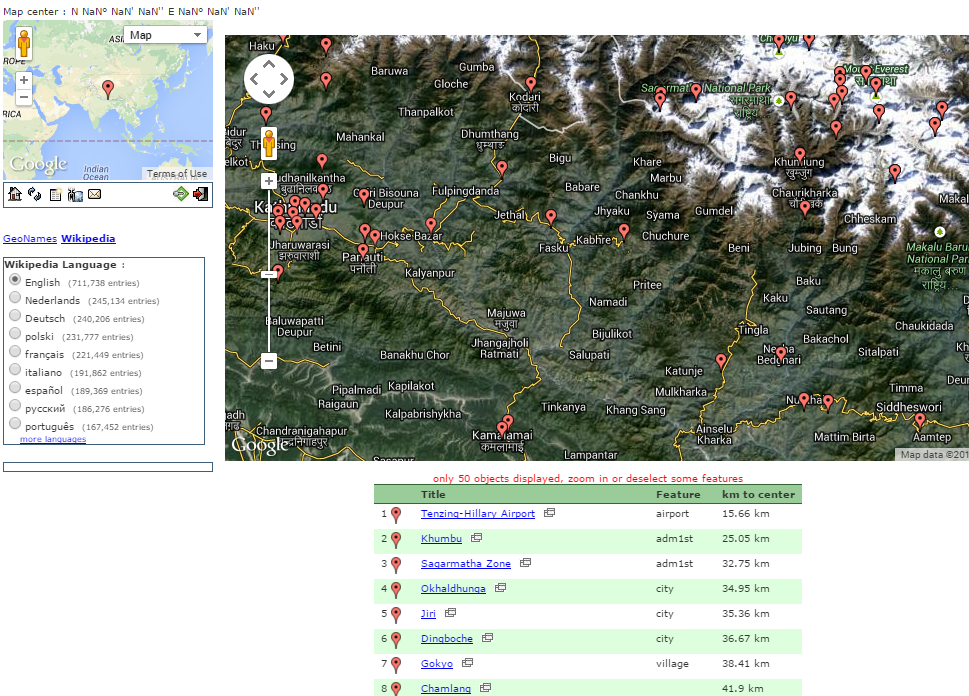Click the pan control on the satellite map
The height and width of the screenshot is (696, 969).
click(x=269, y=79)
